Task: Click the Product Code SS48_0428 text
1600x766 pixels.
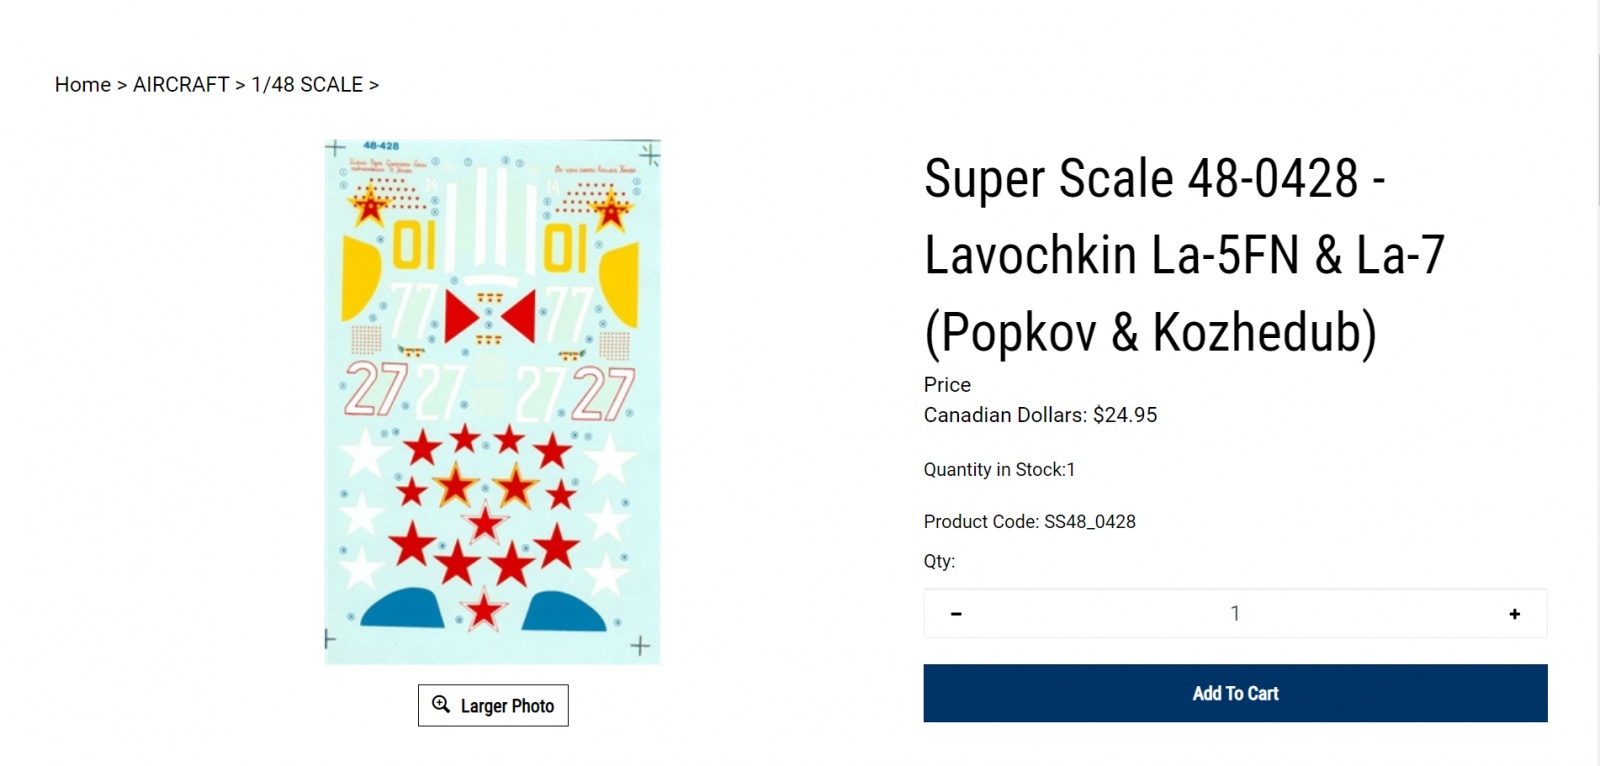Action: (1029, 522)
